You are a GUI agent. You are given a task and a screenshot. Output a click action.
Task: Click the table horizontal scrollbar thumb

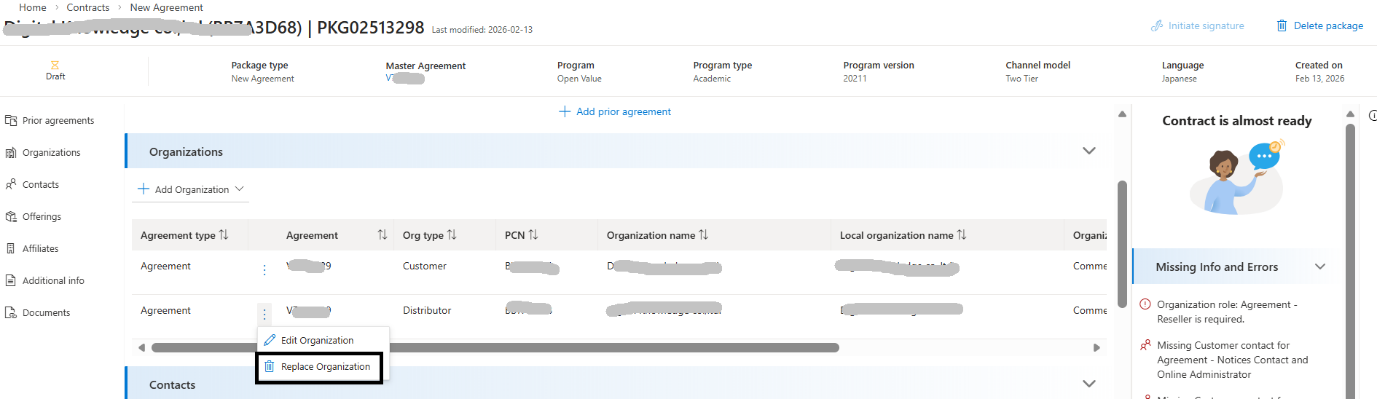pos(495,348)
